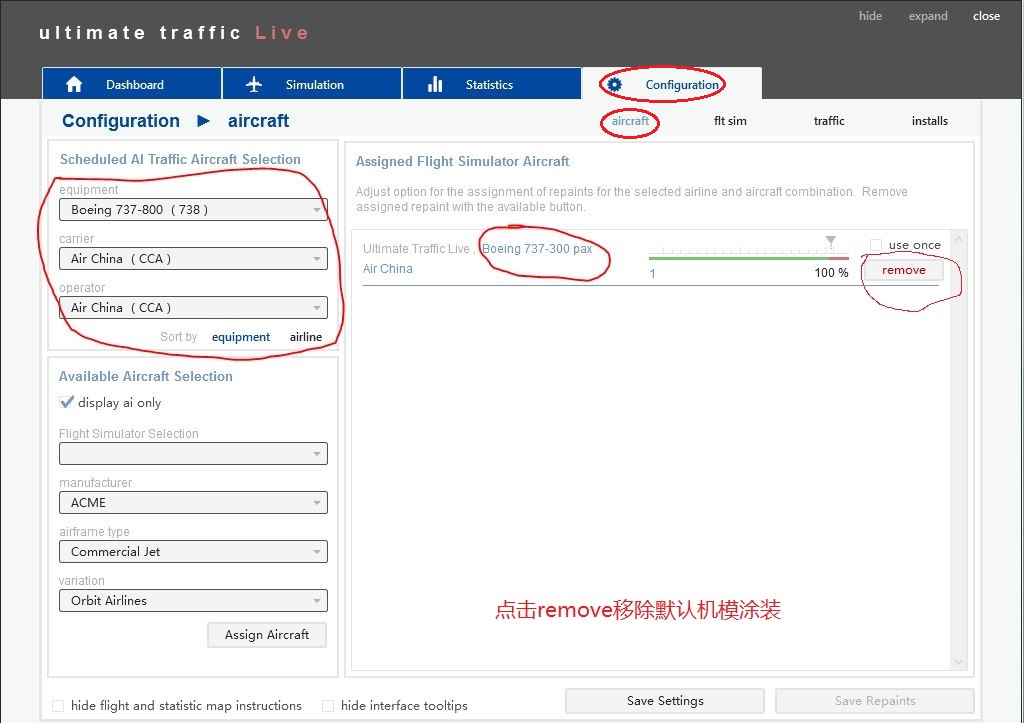Click the Statistics bar chart icon

coord(435,84)
